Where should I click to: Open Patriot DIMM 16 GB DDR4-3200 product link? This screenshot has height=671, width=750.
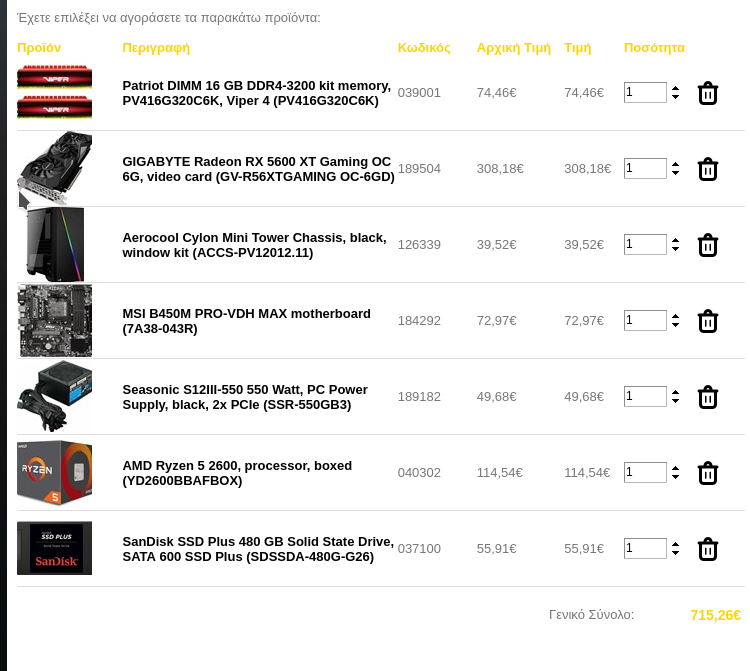(256, 93)
